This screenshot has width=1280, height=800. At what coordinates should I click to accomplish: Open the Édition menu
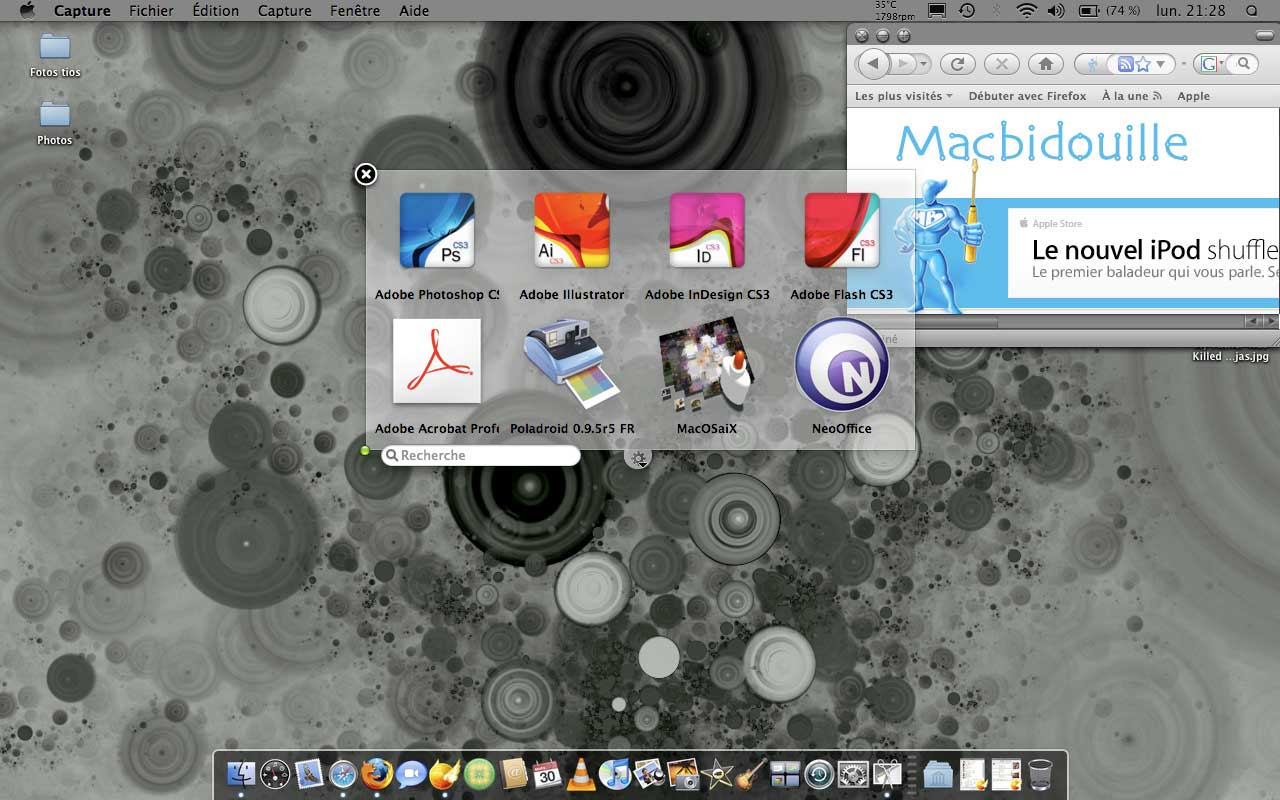[x=215, y=11]
